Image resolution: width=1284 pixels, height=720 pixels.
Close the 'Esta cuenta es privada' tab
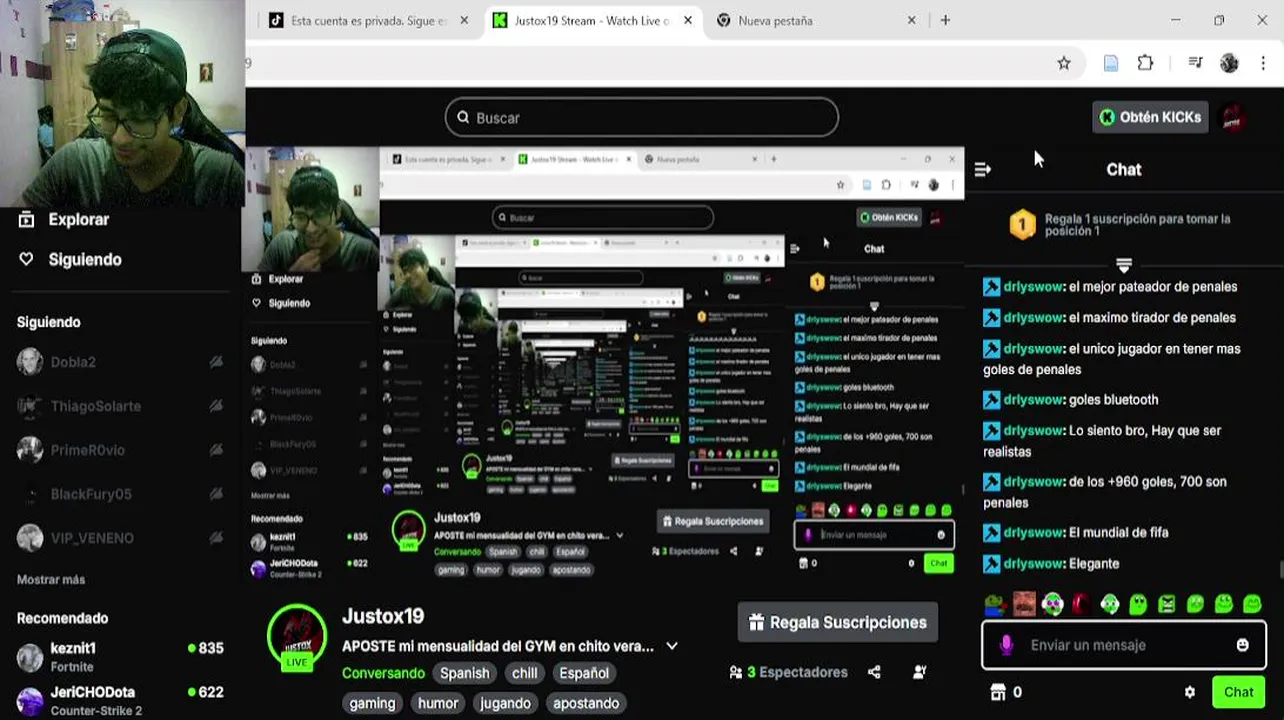(464, 20)
